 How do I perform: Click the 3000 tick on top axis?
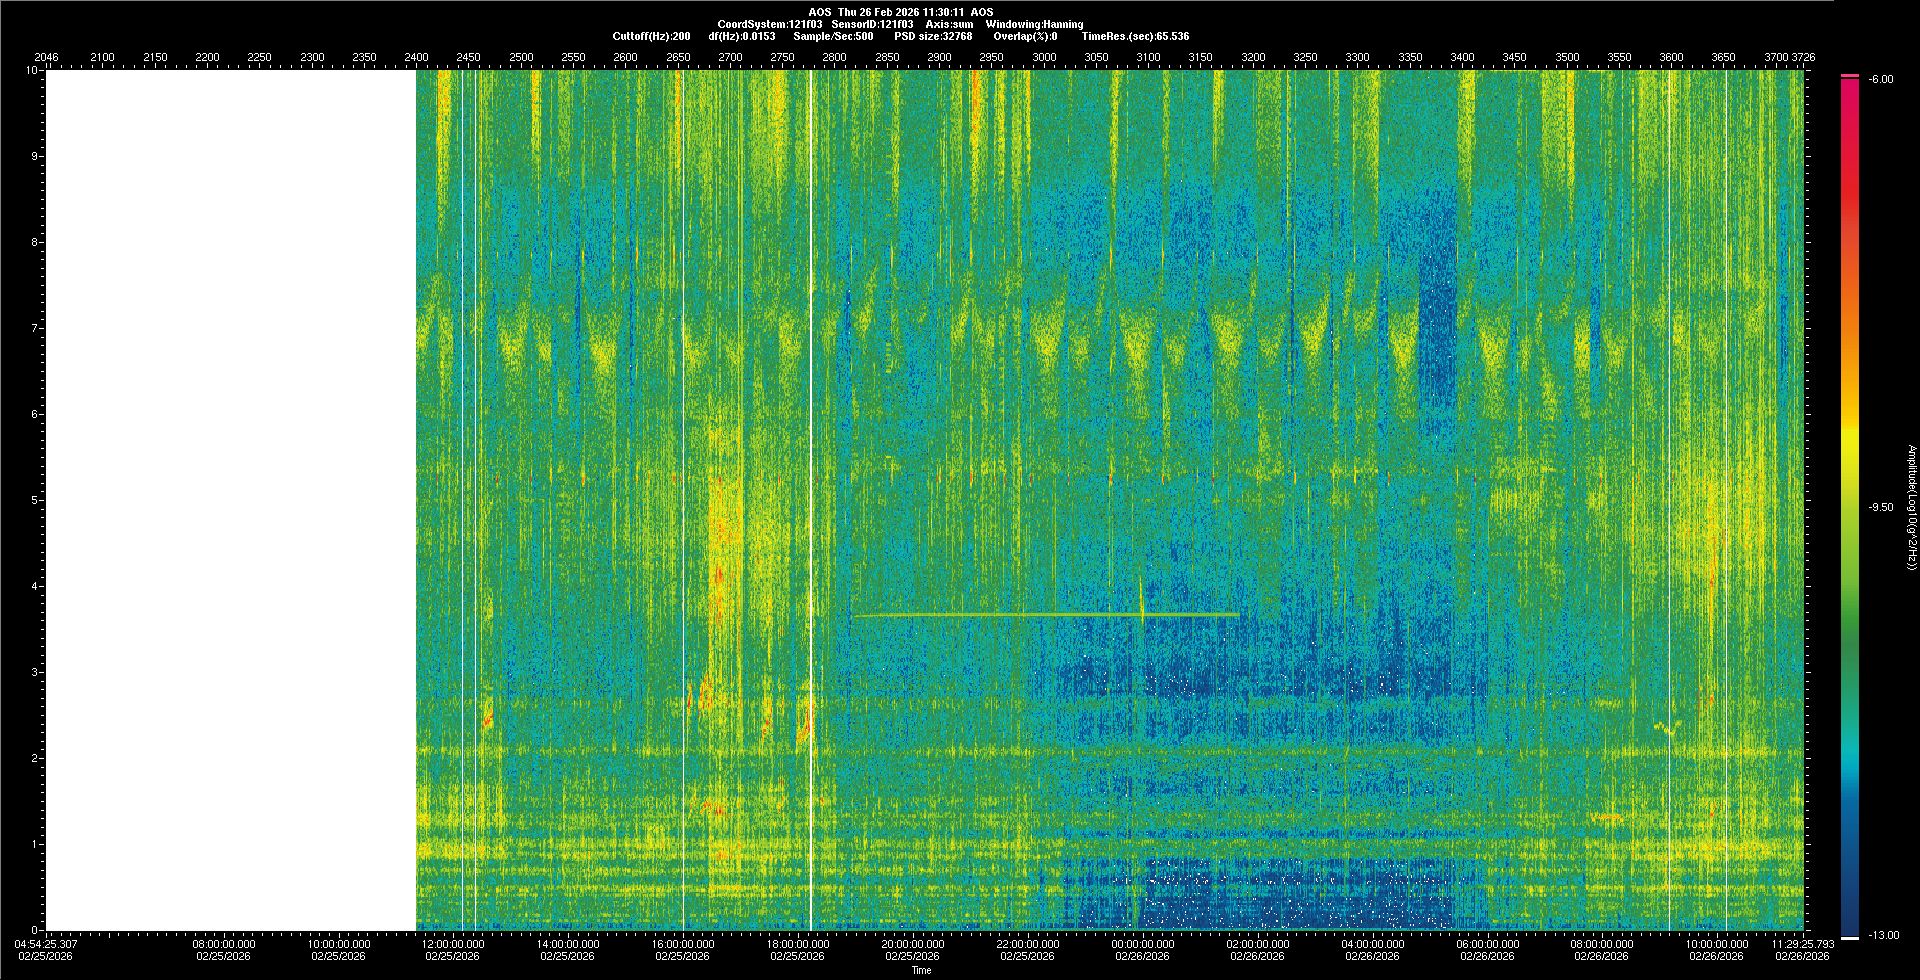click(1044, 57)
